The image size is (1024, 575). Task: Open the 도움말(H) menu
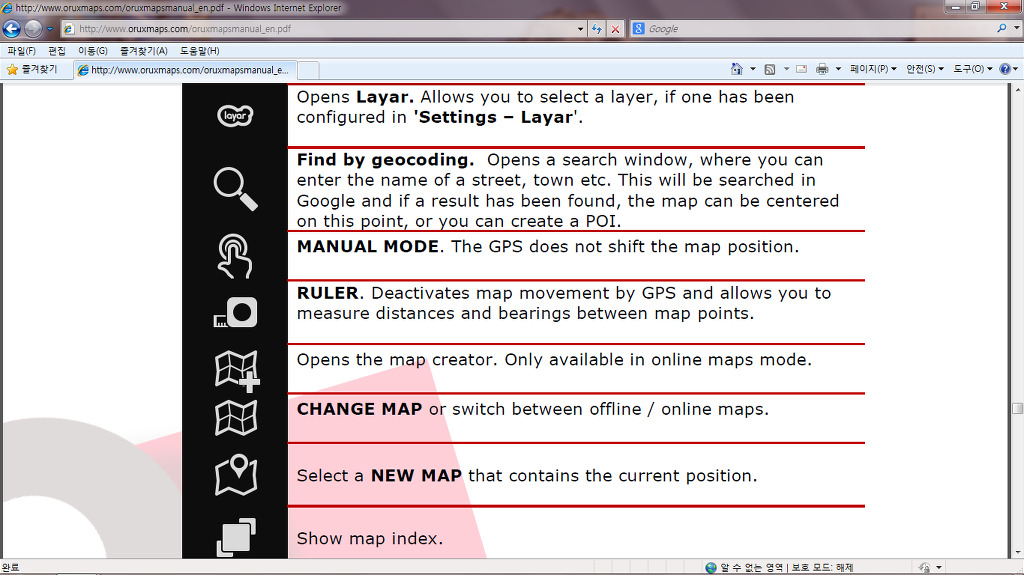click(199, 50)
